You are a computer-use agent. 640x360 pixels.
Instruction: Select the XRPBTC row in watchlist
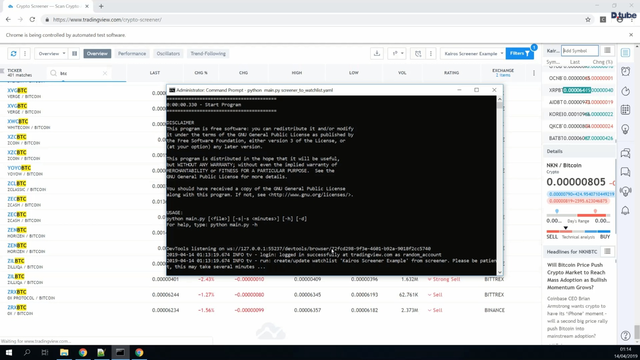(580, 90)
